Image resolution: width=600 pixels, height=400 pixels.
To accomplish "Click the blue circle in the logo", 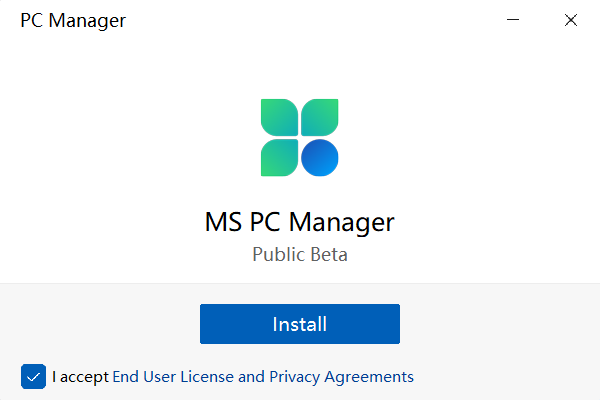I will click(x=320, y=156).
